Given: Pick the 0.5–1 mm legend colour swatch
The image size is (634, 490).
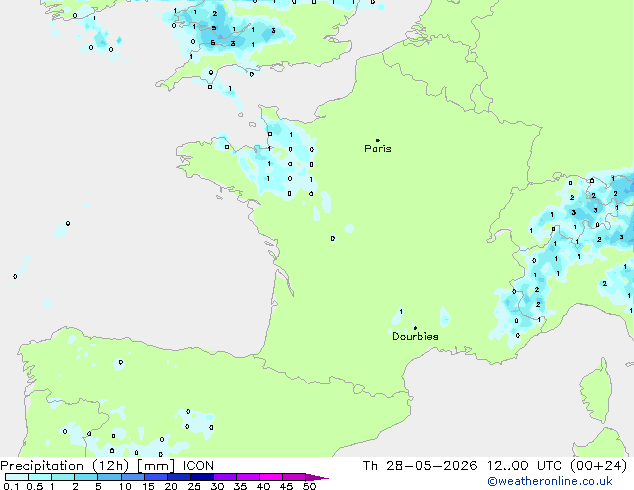Looking at the screenshot, I should 40,477.
